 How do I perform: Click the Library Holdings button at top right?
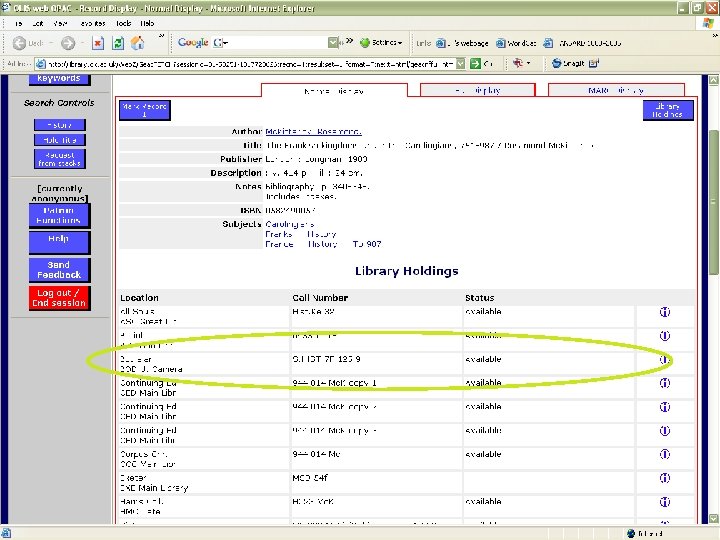tap(668, 110)
